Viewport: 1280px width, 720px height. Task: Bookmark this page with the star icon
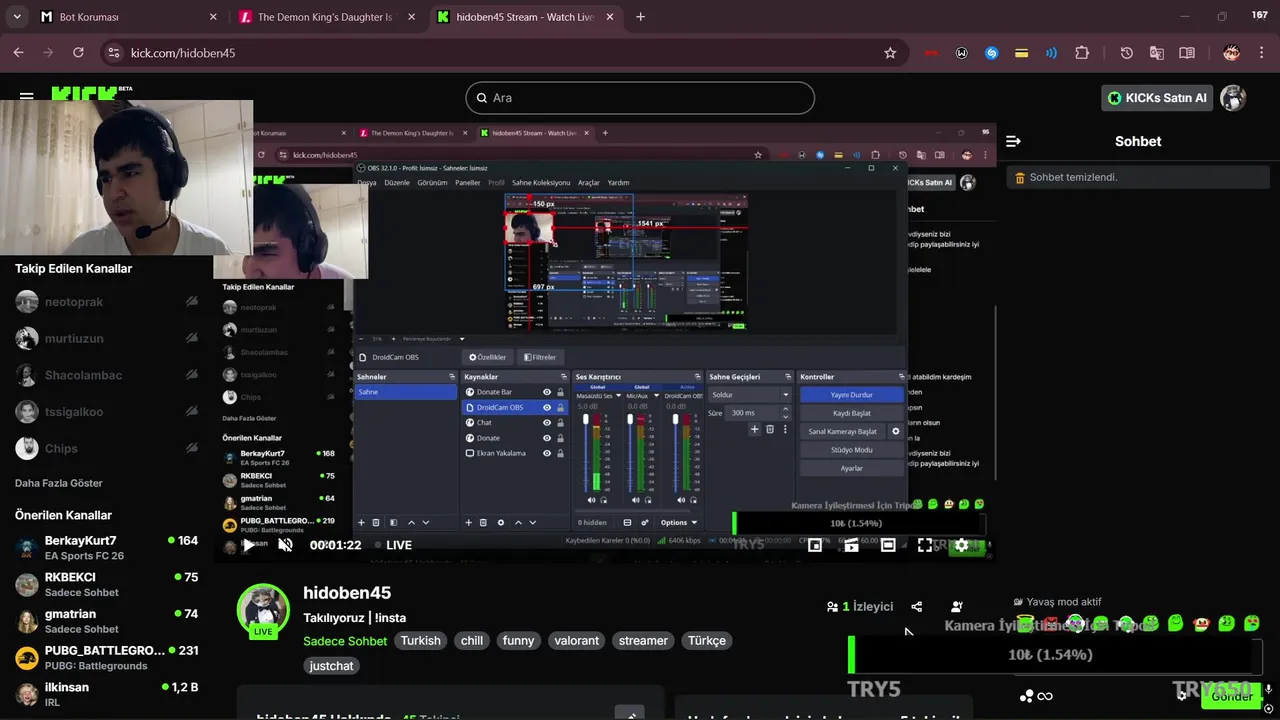[x=890, y=53]
